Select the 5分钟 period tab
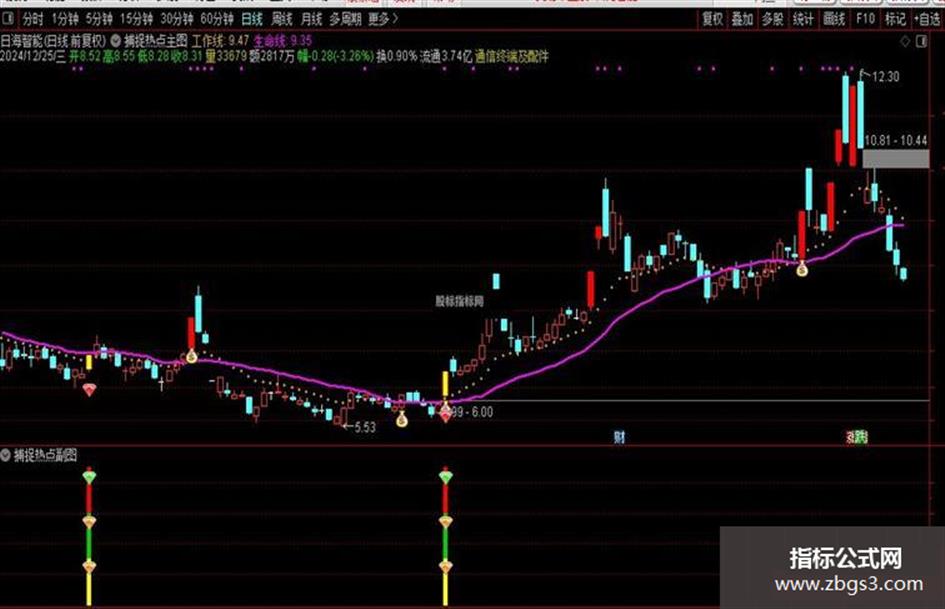945x609 pixels. [99, 19]
